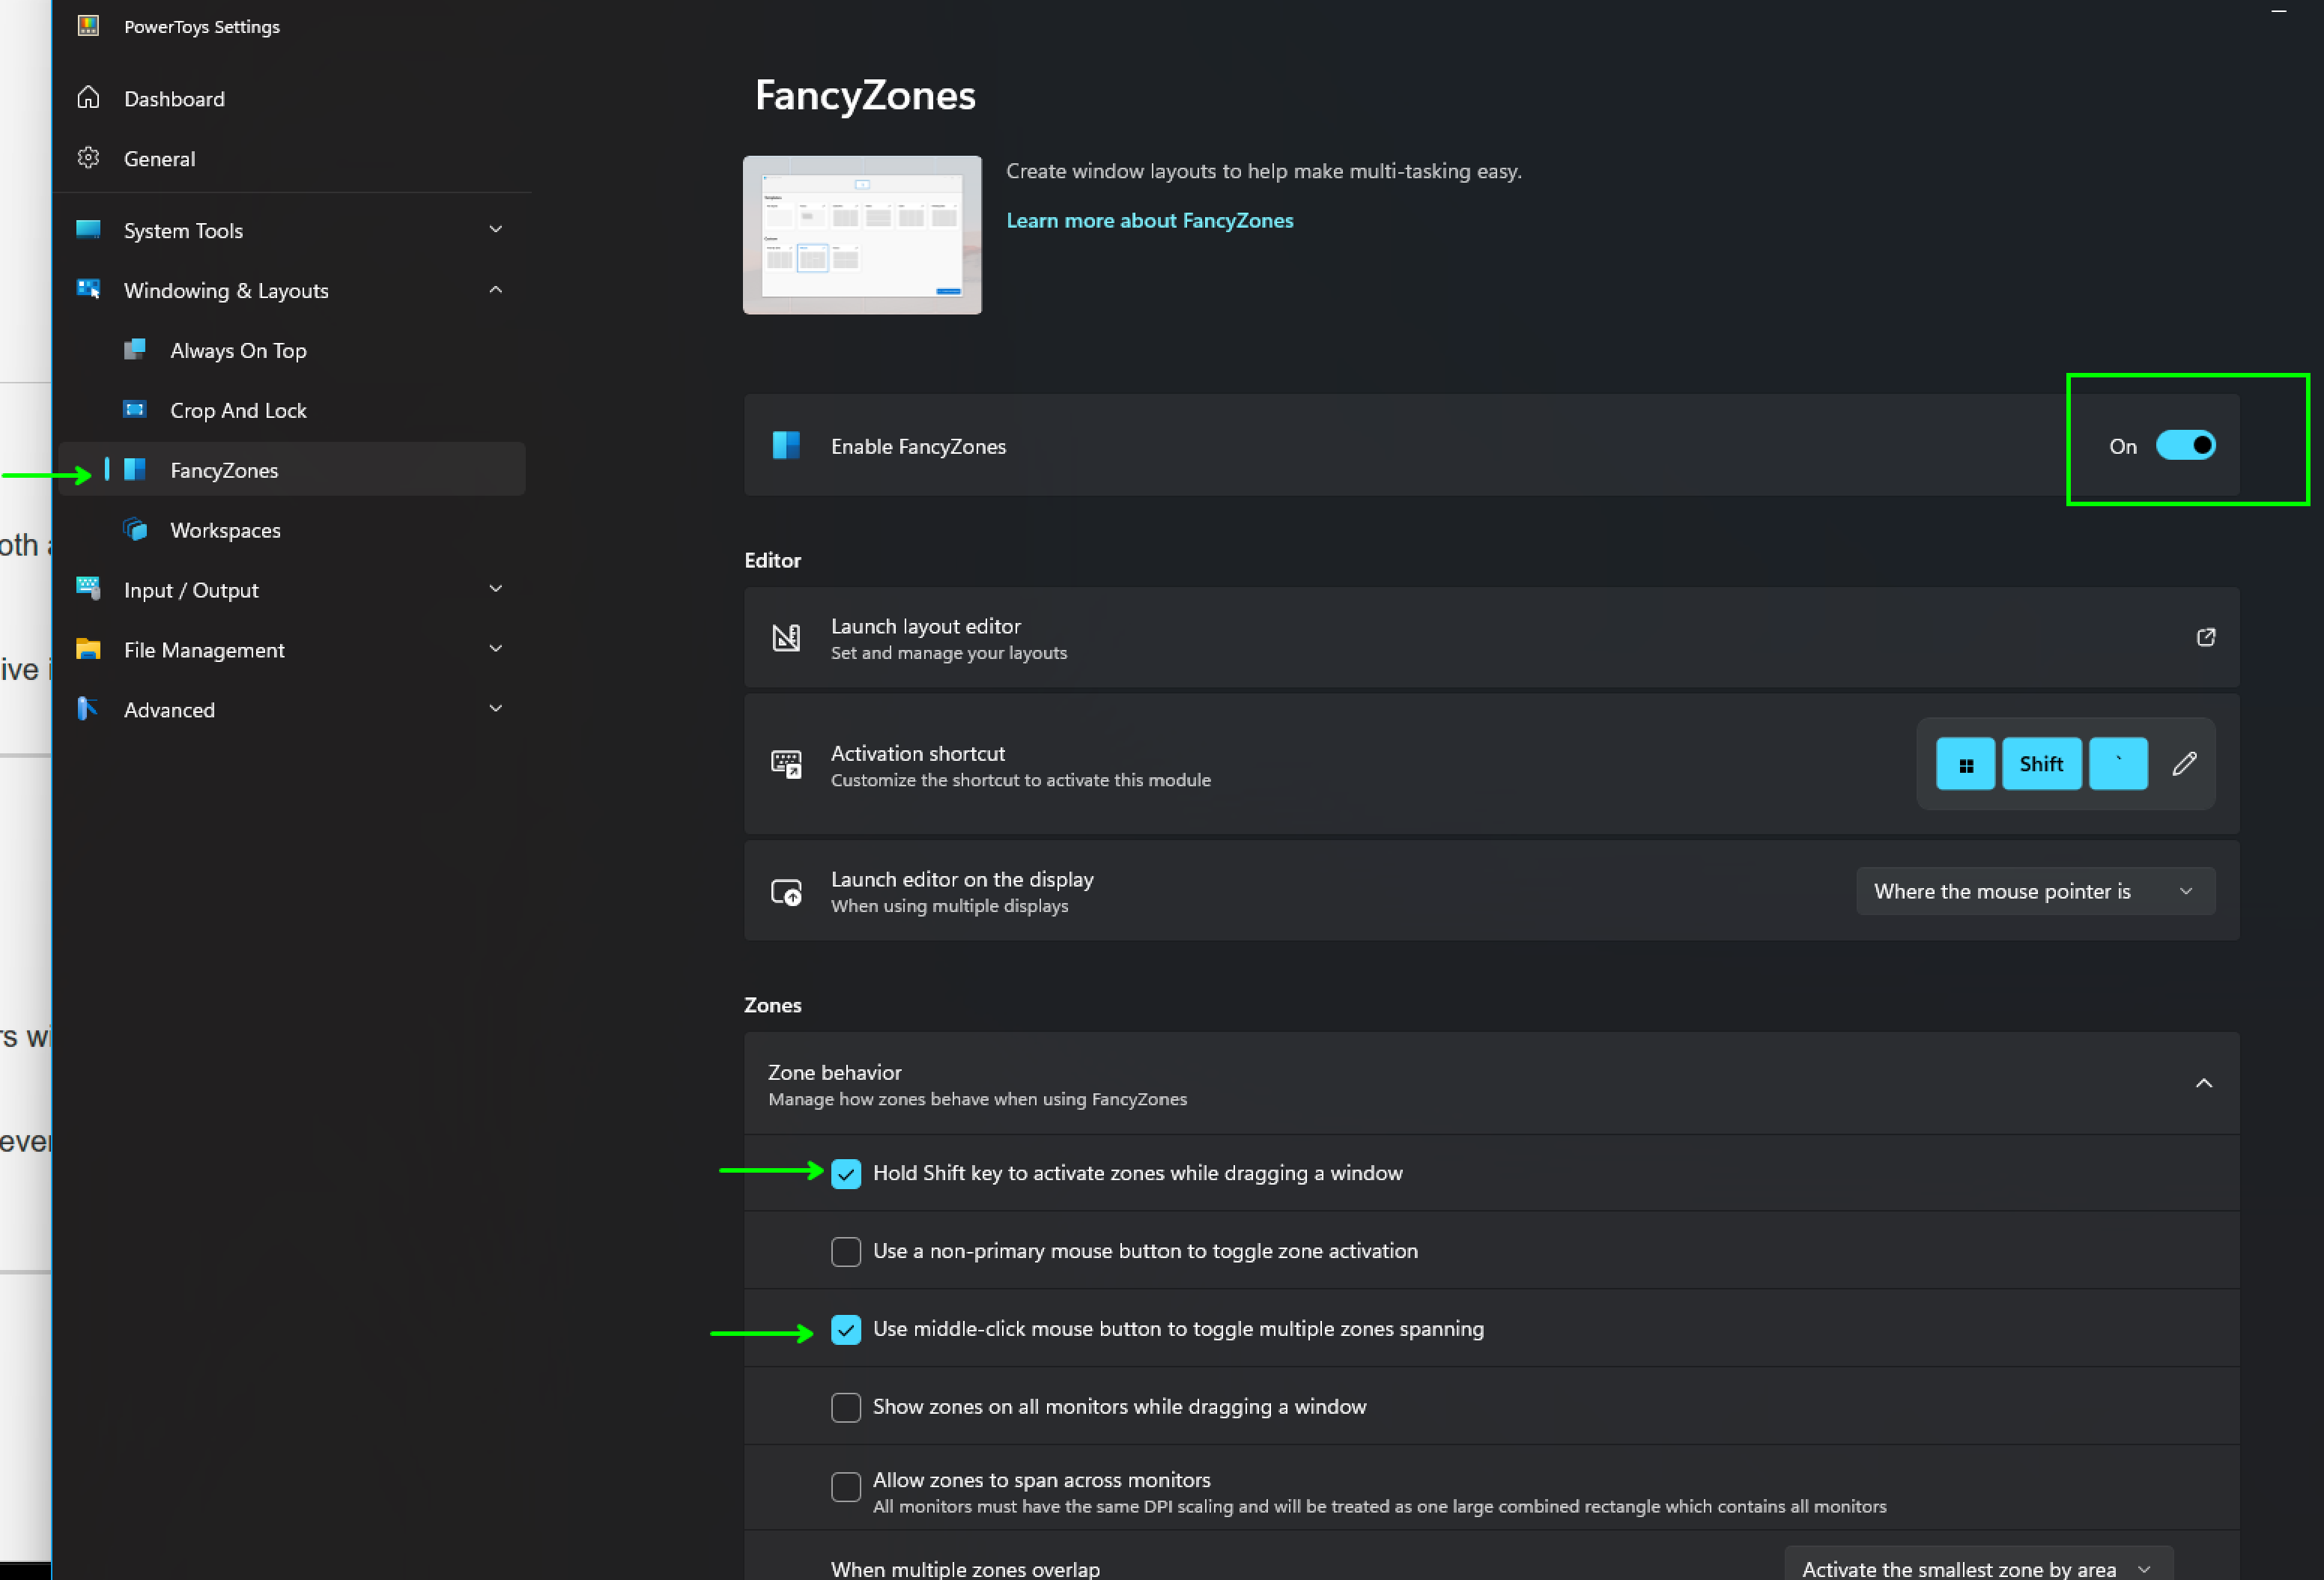Select General in the sidebar

point(160,158)
